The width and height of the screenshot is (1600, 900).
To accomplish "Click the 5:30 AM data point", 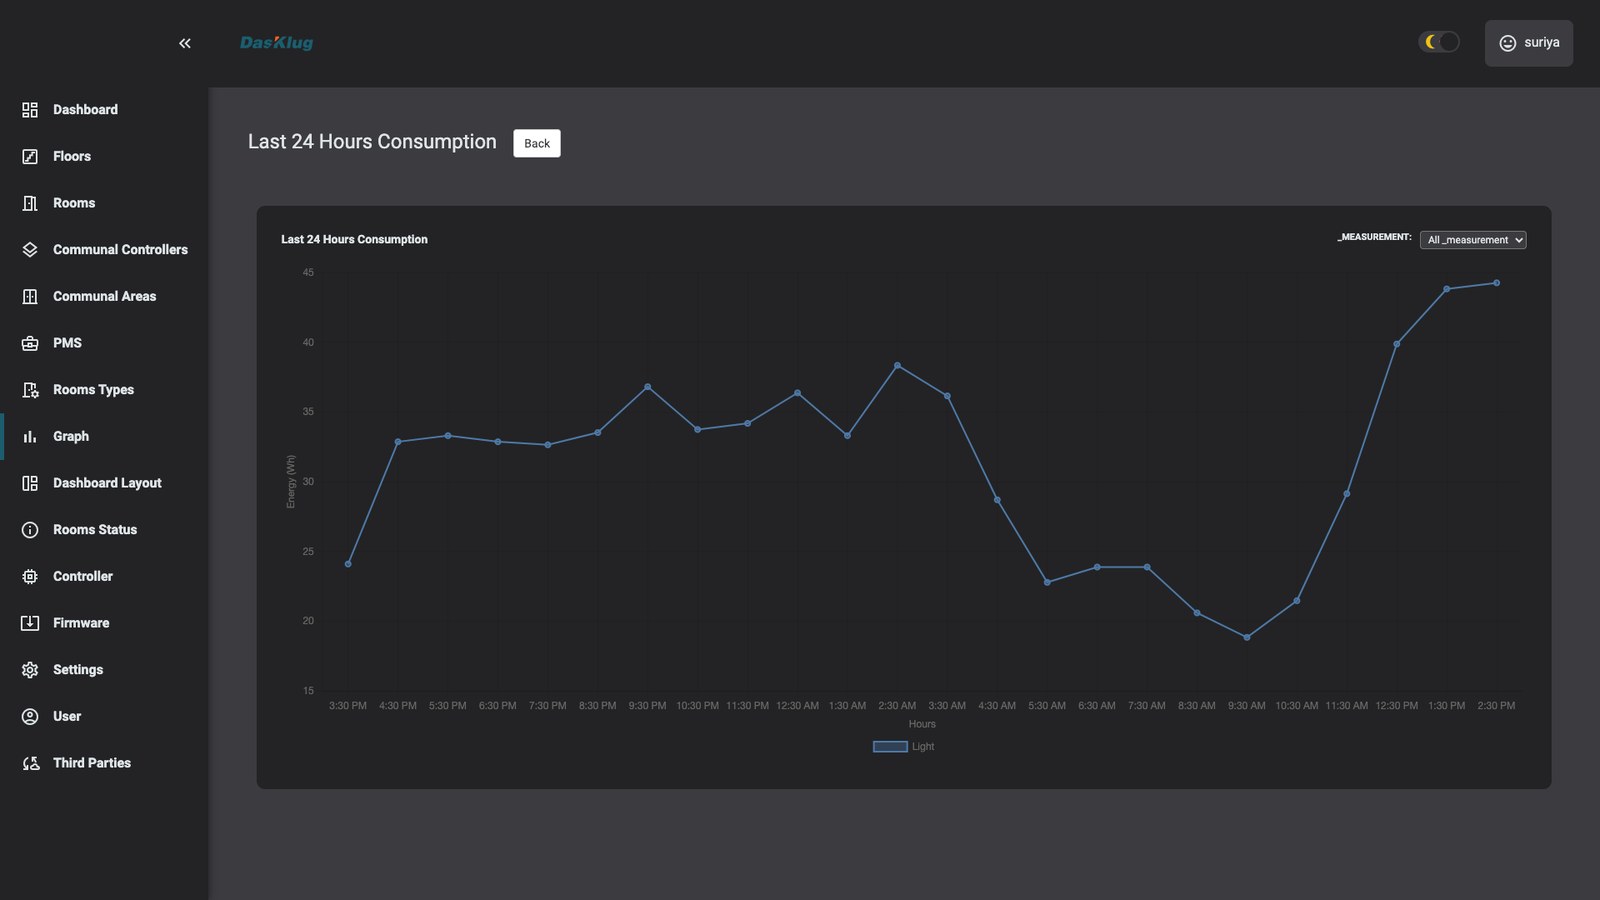I will click(1047, 582).
